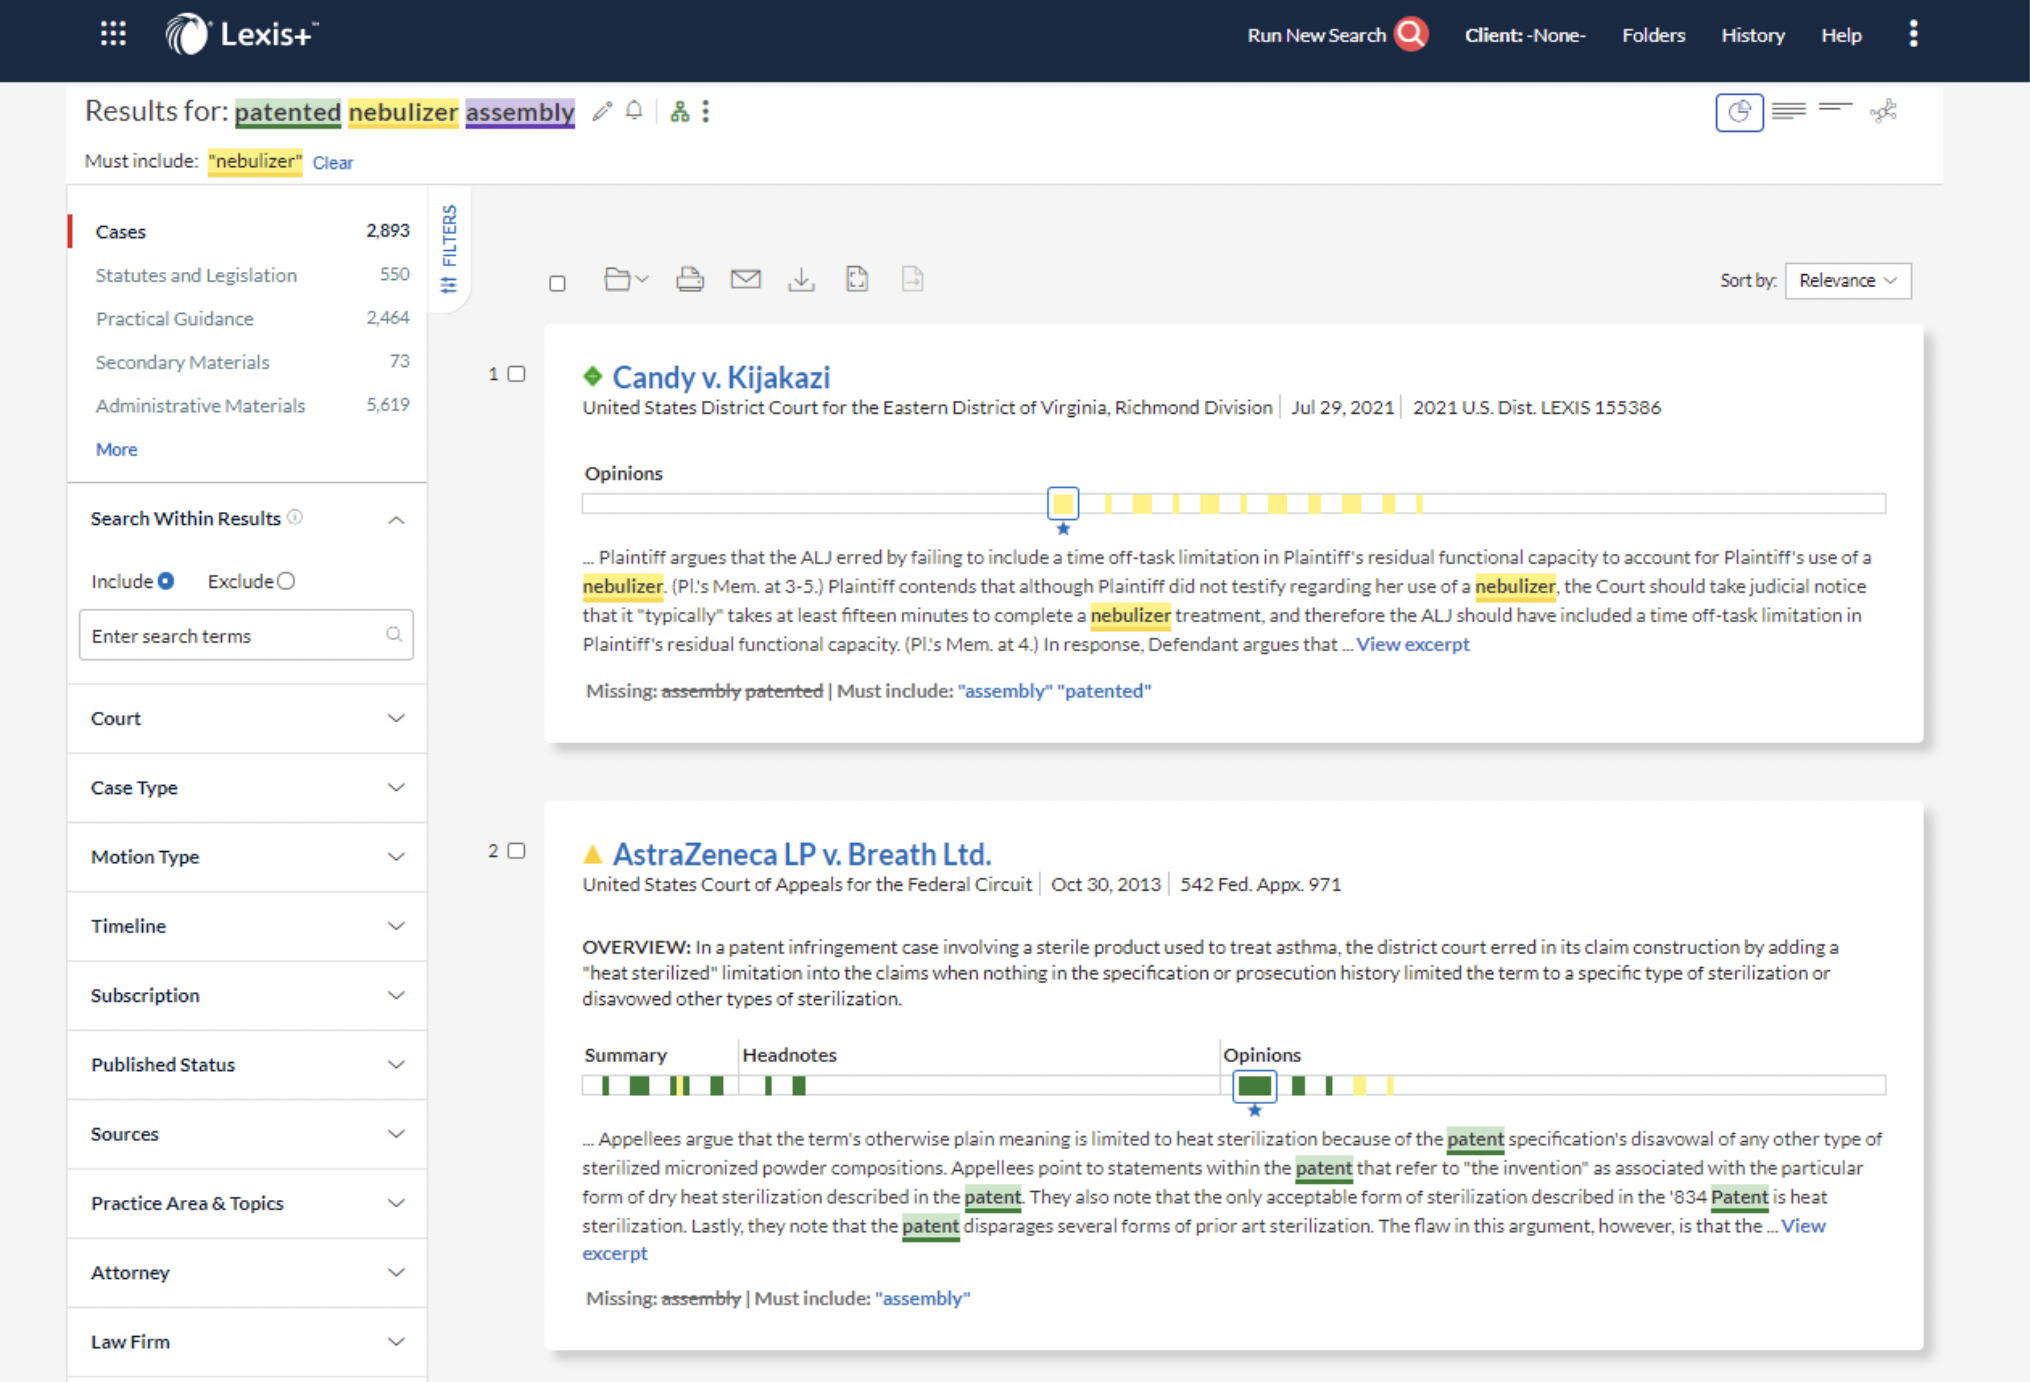Select the Exclude radio button

pos(287,580)
